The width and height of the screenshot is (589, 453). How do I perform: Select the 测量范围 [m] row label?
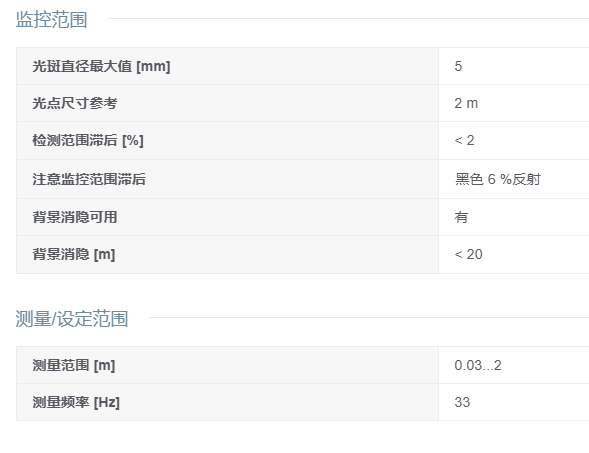(74, 365)
